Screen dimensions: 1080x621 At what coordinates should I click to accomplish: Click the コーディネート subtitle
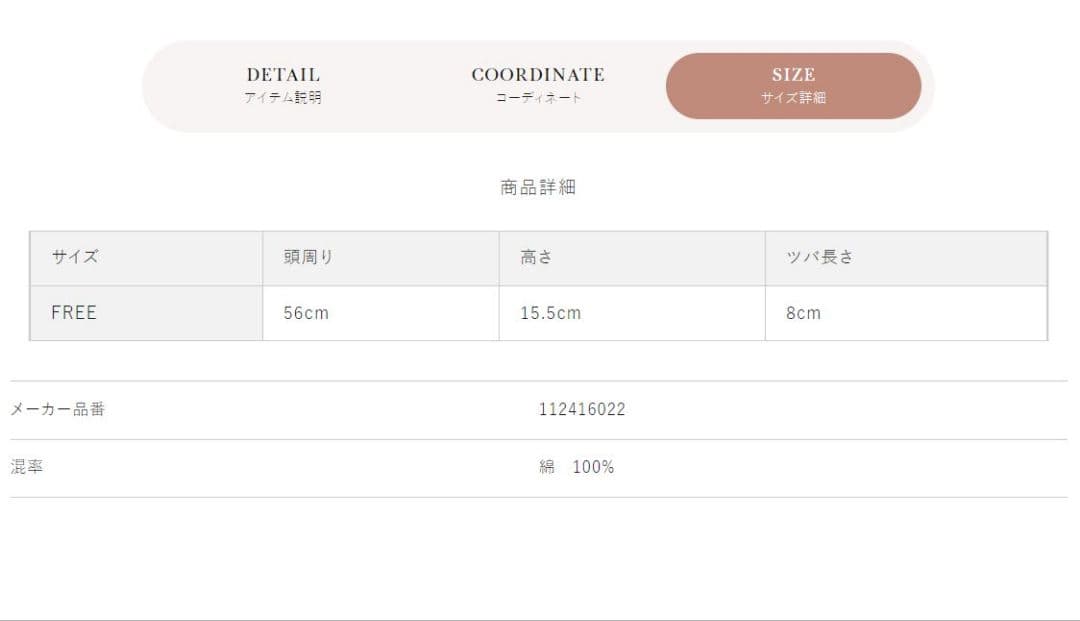pyautogui.click(x=538, y=98)
